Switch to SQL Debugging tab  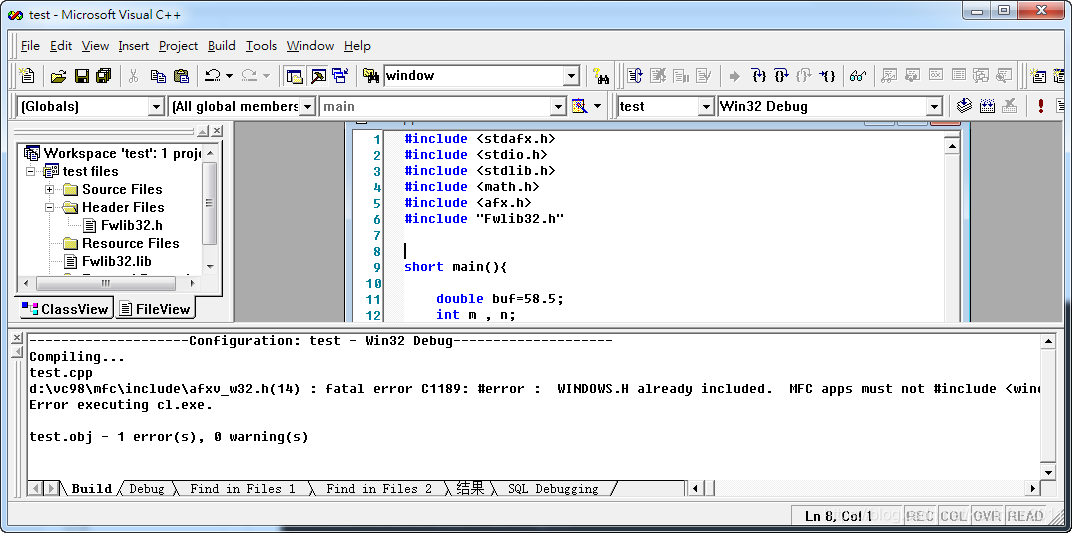tap(553, 489)
